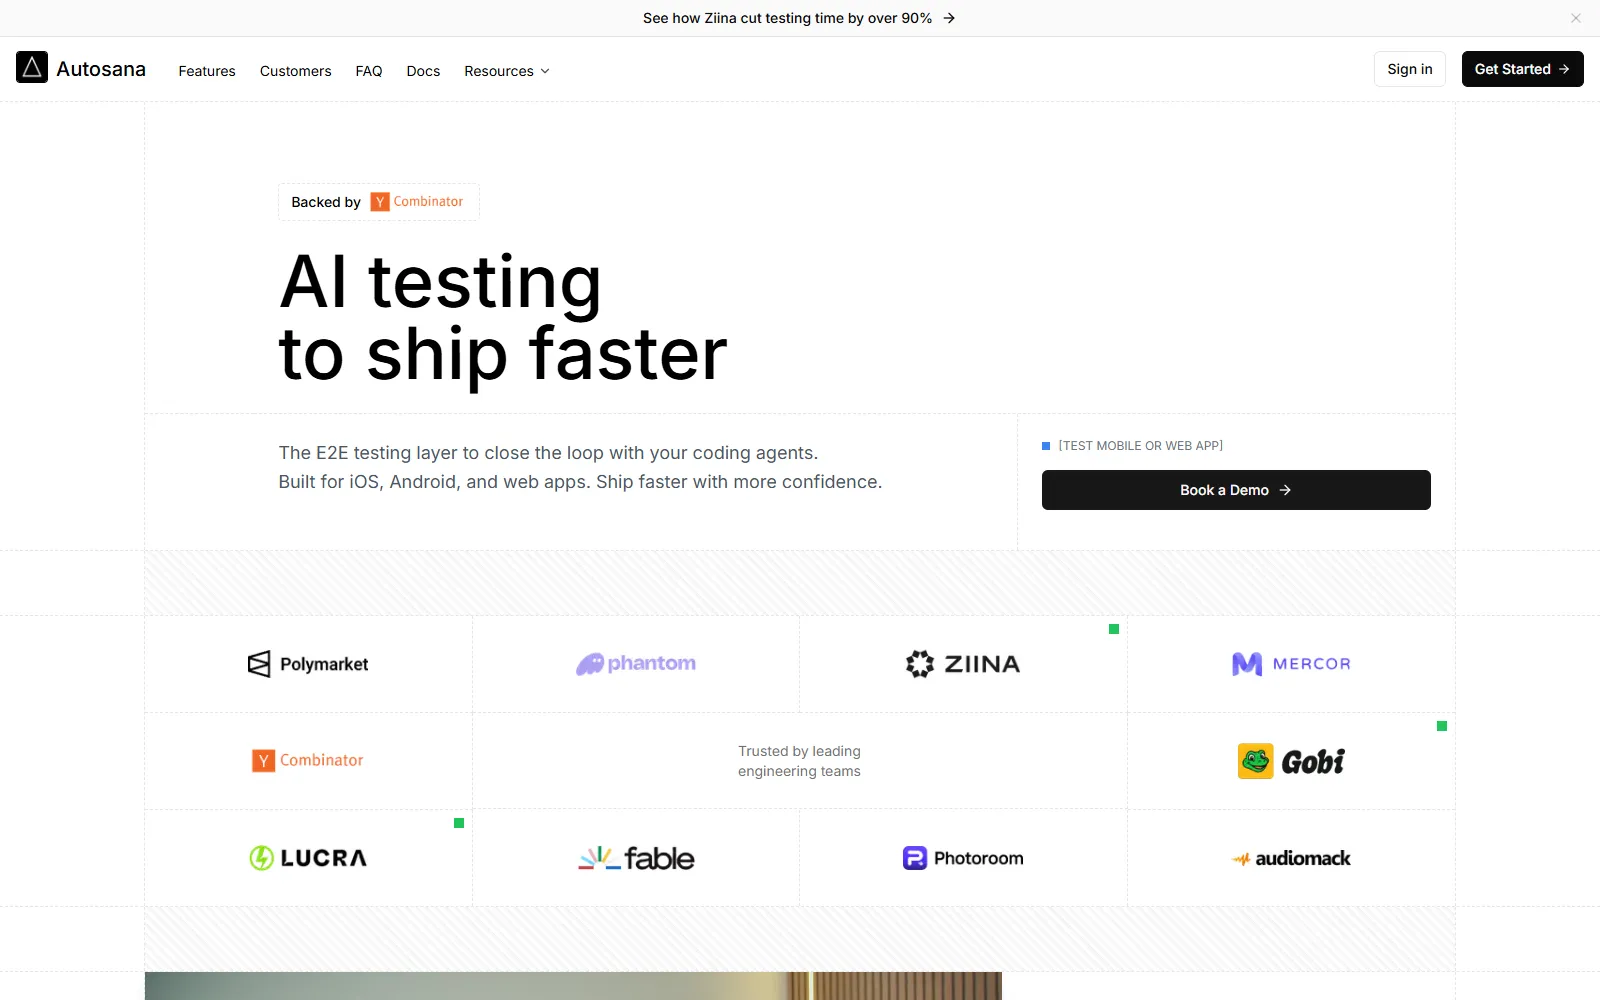Click the Lucra logo
Image resolution: width=1600 pixels, height=1000 pixels.
[x=308, y=858]
